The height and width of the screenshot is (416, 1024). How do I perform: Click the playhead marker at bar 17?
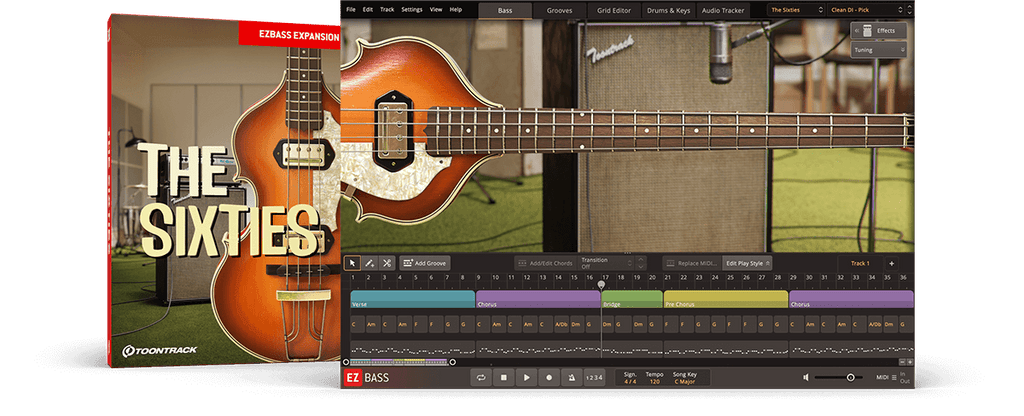click(x=601, y=285)
